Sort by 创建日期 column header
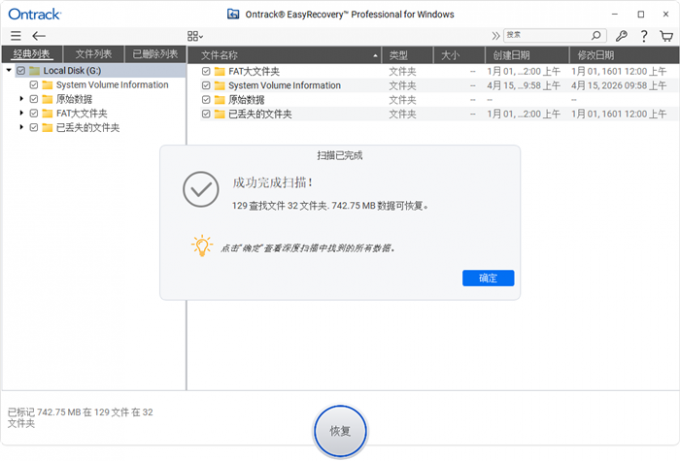Viewport: 680px width, 461px height. [x=527, y=55]
